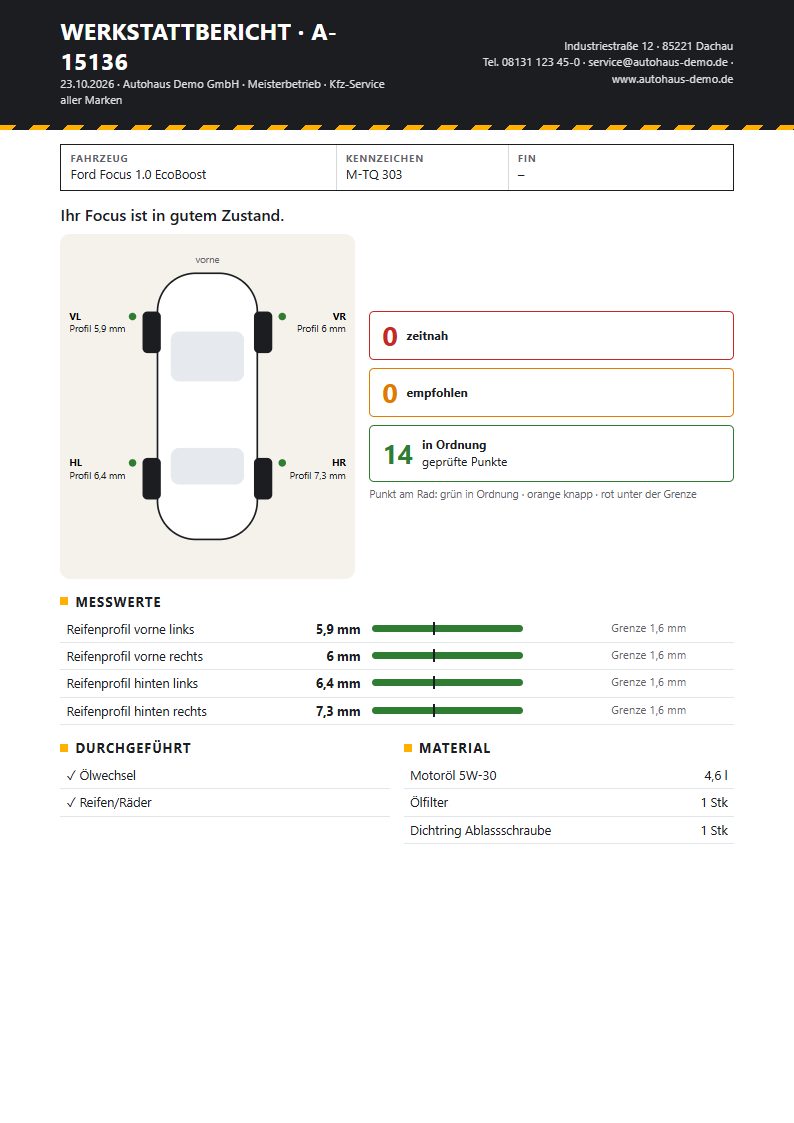
Task: Click the count '14' in the green card
Action: [x=398, y=455]
